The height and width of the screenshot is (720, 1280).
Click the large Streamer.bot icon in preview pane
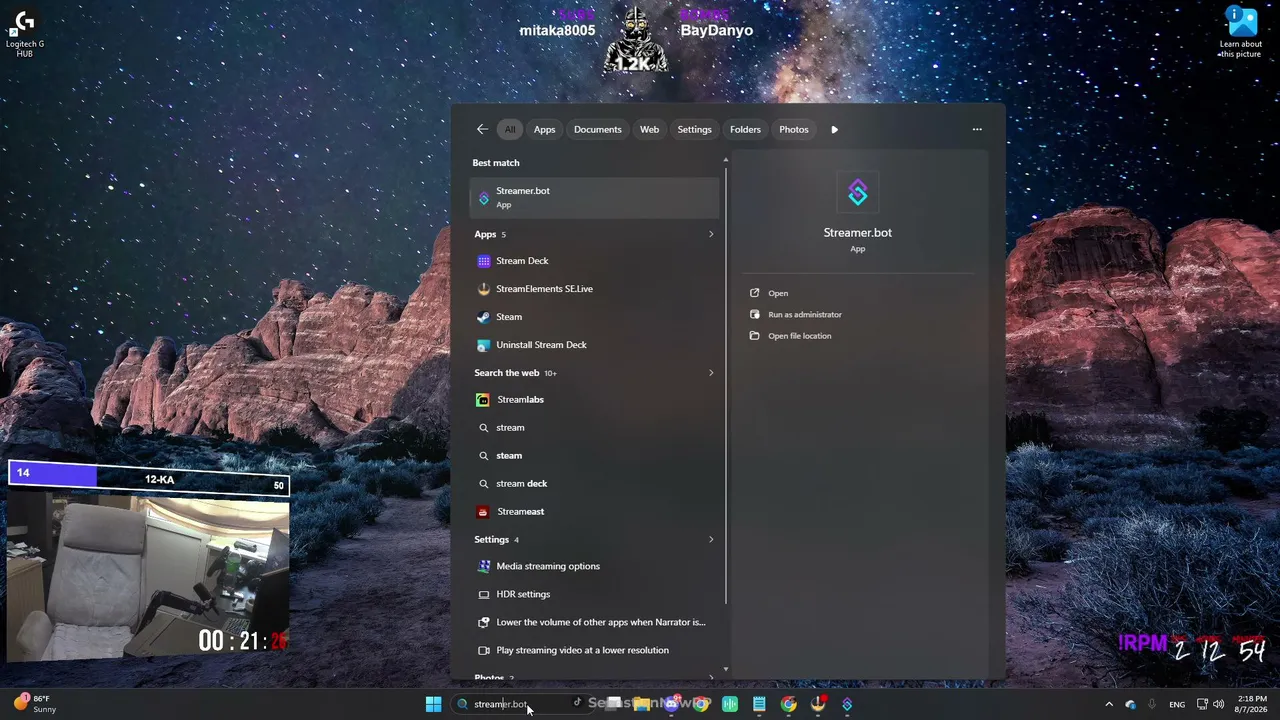click(x=858, y=192)
